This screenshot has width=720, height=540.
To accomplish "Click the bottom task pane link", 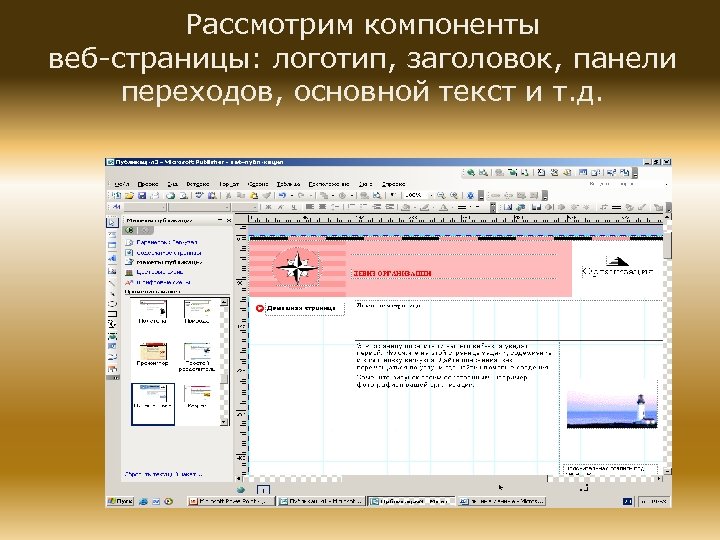I will (x=163, y=474).
